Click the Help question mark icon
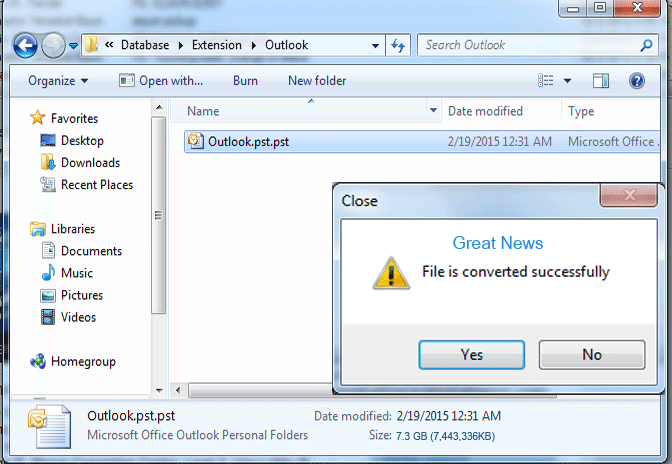This screenshot has width=672, height=464. coord(636,81)
